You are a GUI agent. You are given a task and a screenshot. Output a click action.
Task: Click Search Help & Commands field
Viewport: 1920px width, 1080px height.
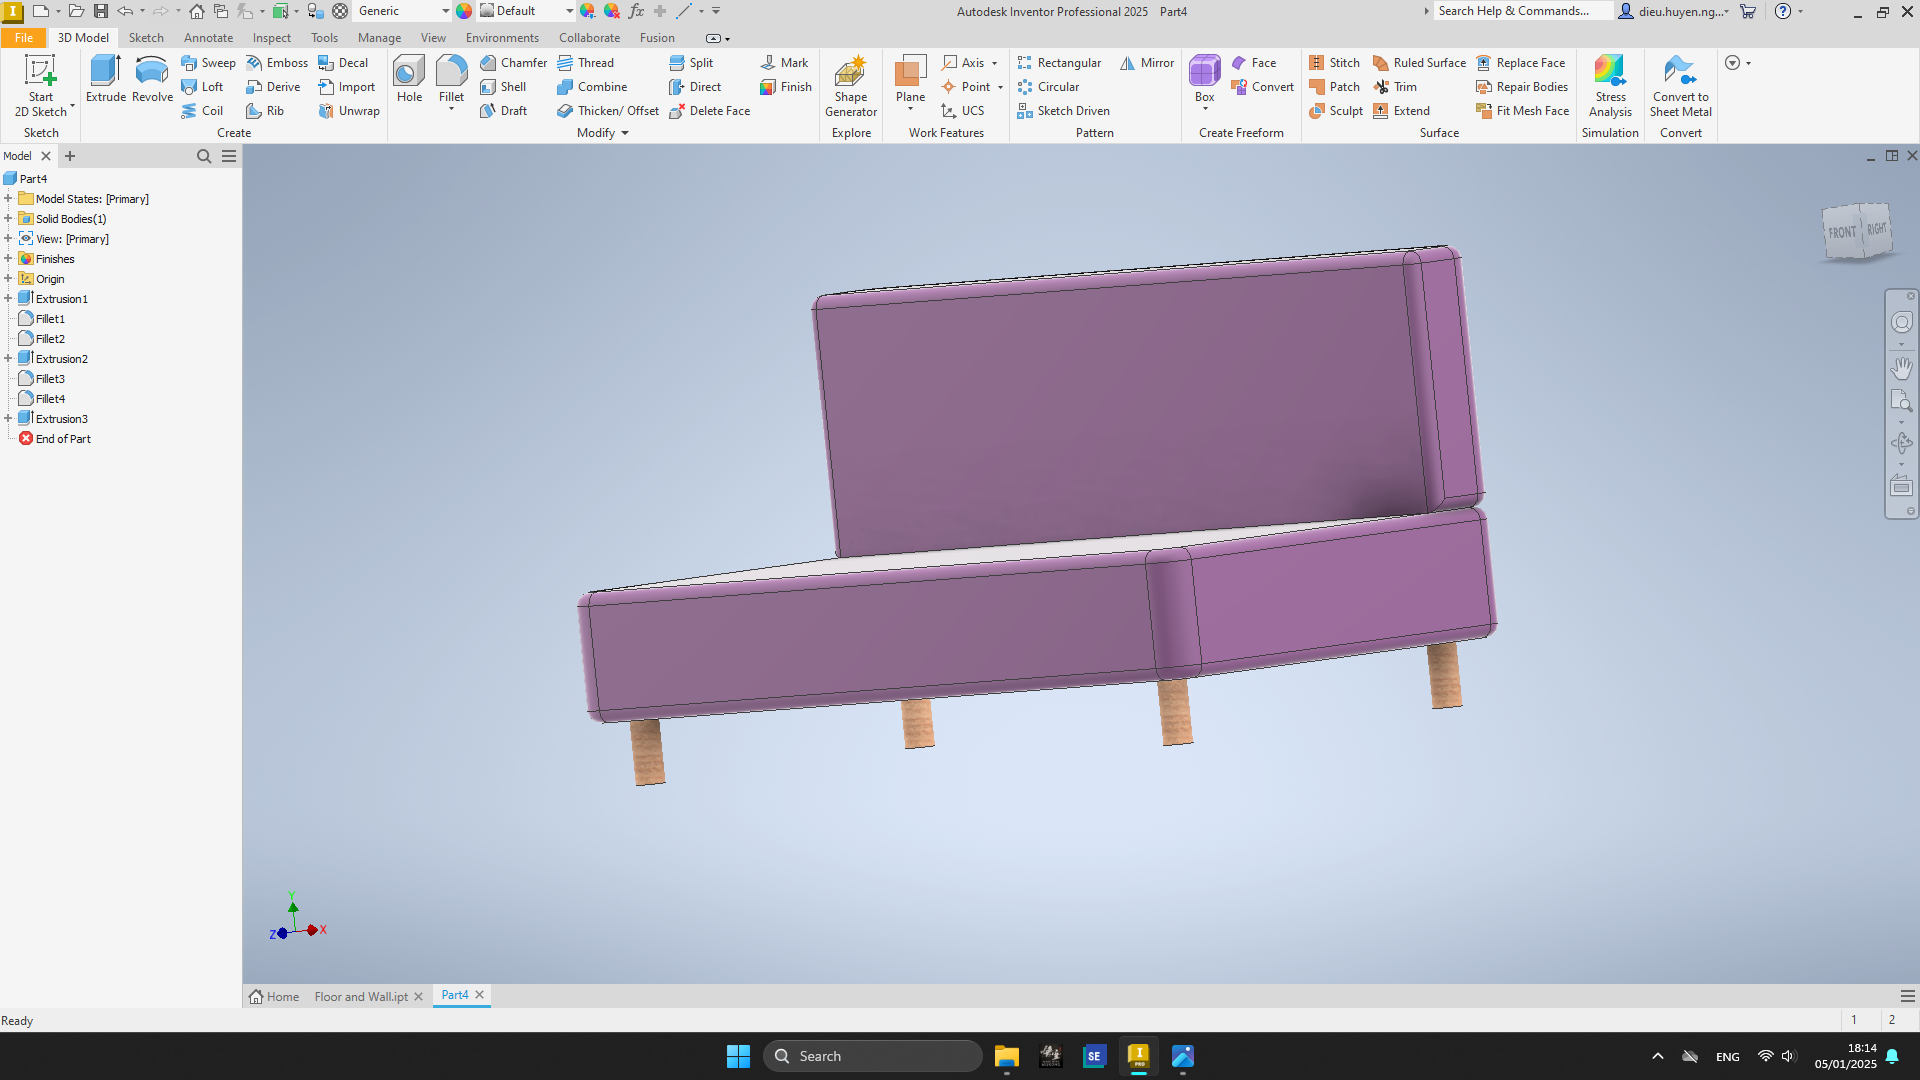point(1522,11)
